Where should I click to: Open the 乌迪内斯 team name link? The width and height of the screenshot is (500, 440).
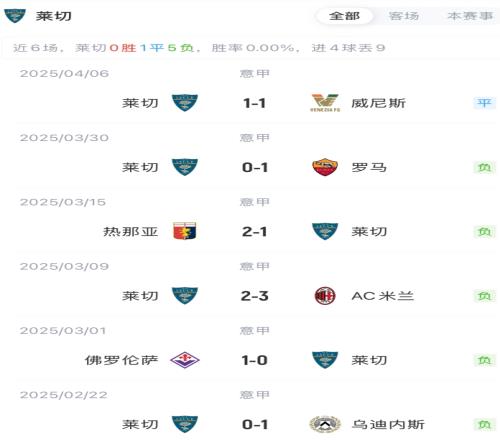(388, 424)
